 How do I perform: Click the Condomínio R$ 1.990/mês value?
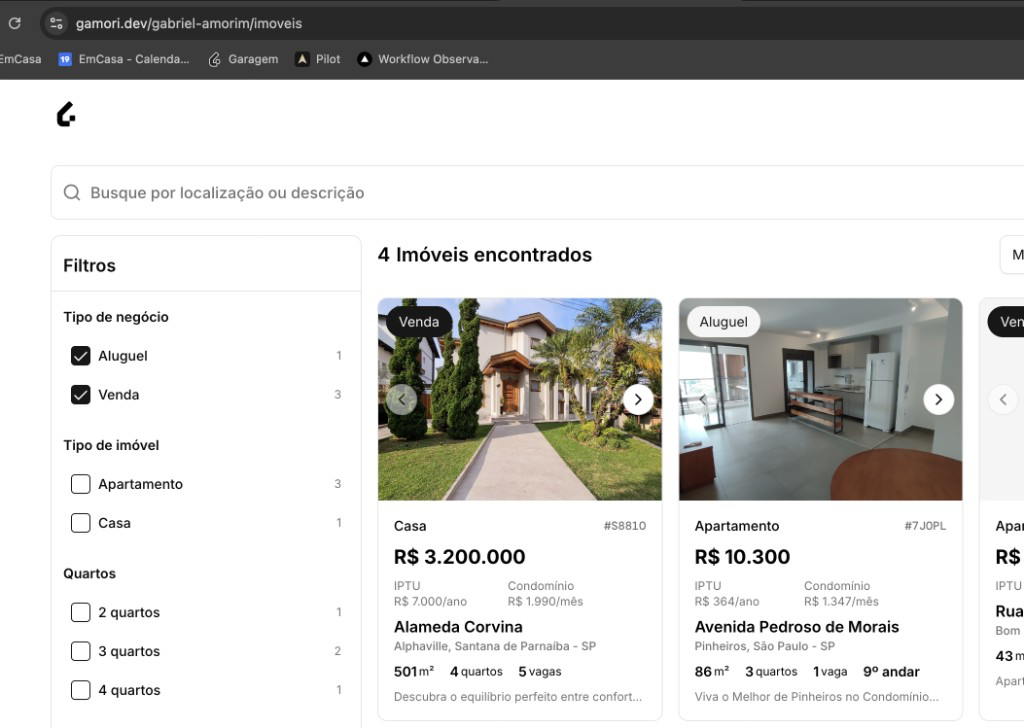(545, 601)
